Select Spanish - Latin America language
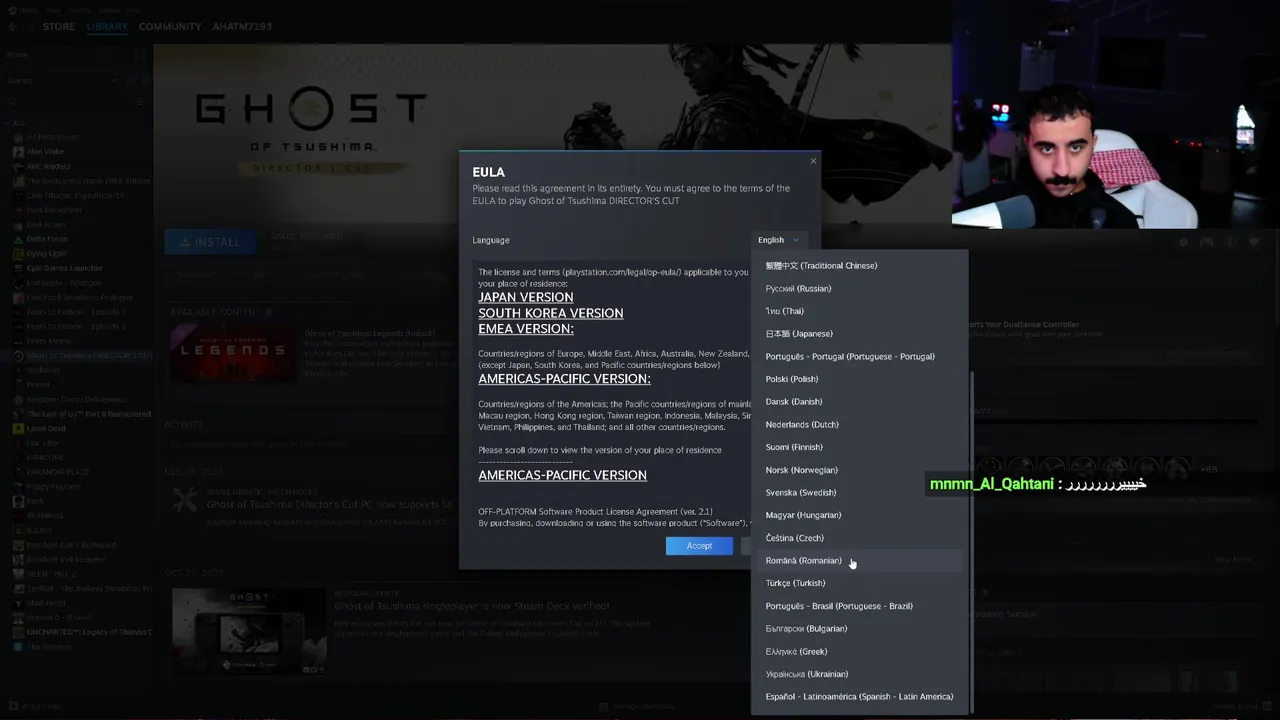This screenshot has width=1280, height=720. click(x=859, y=697)
